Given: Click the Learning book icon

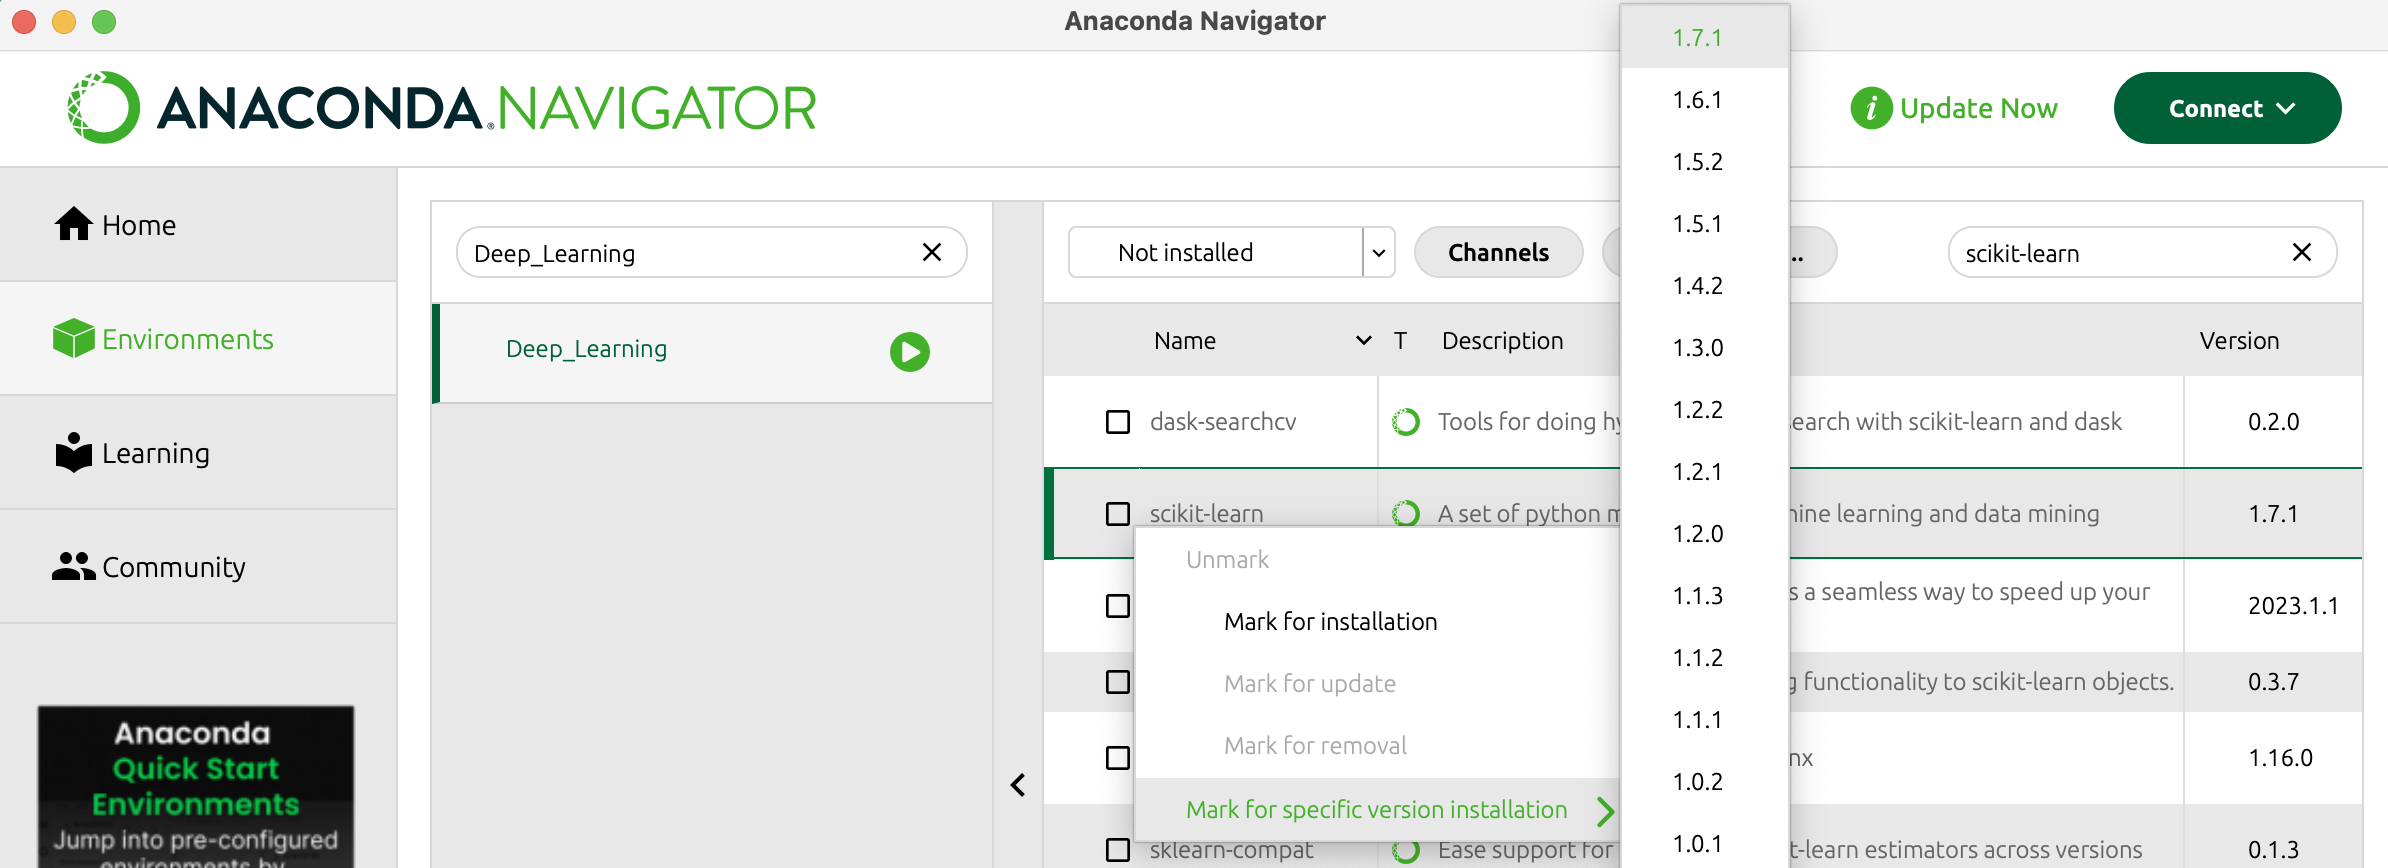Looking at the screenshot, I should pos(73,453).
